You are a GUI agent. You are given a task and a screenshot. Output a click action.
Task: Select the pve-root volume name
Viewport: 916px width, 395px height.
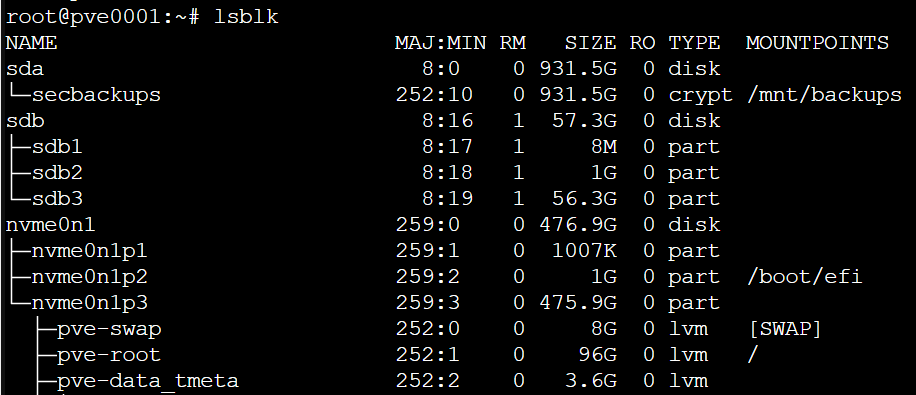tap(109, 355)
